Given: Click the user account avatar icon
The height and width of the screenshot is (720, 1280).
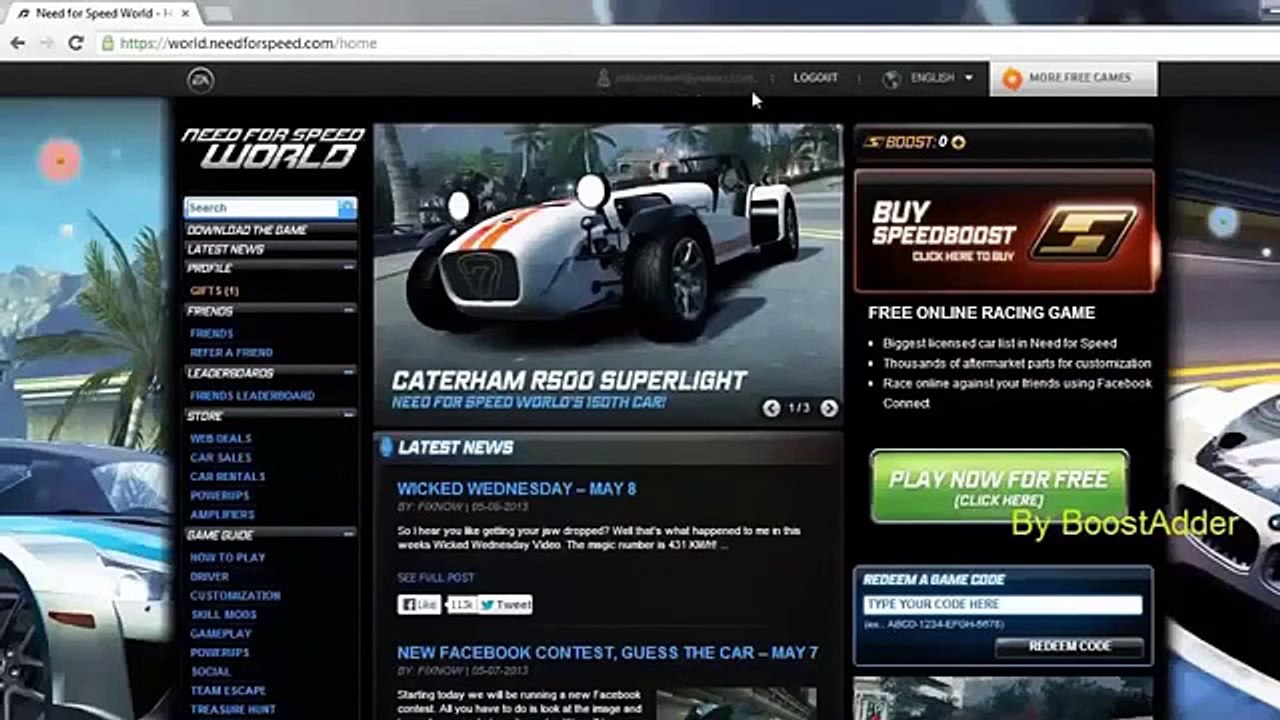Looking at the screenshot, I should [603, 78].
